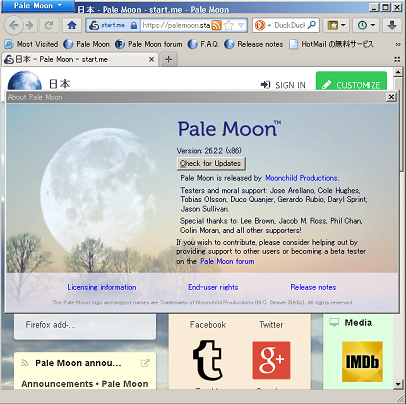Open the history button dropdown
406x404 pixels.
(366, 25)
